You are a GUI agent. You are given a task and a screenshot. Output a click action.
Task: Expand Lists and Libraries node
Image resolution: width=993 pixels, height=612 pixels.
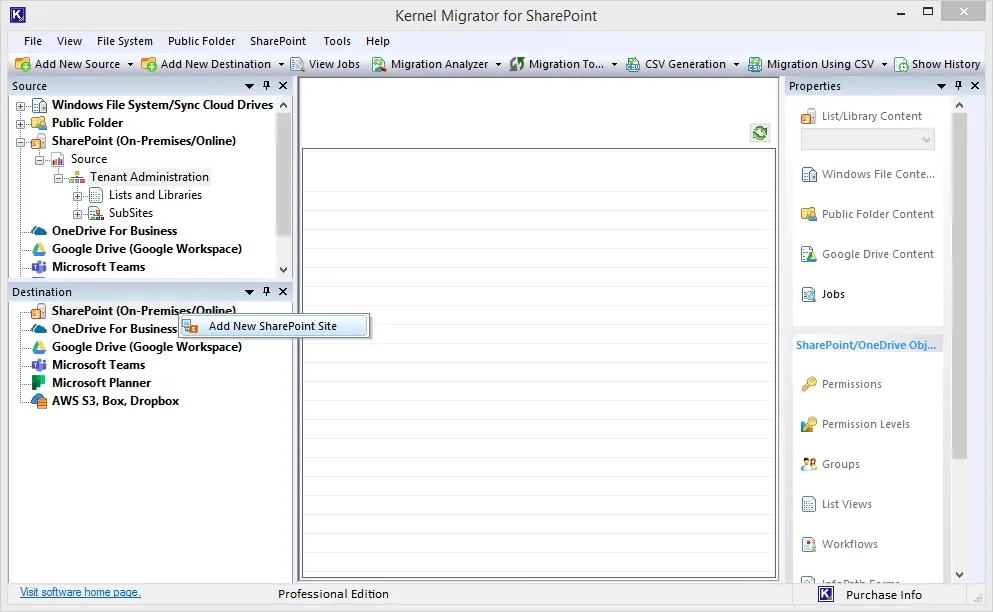(x=77, y=196)
